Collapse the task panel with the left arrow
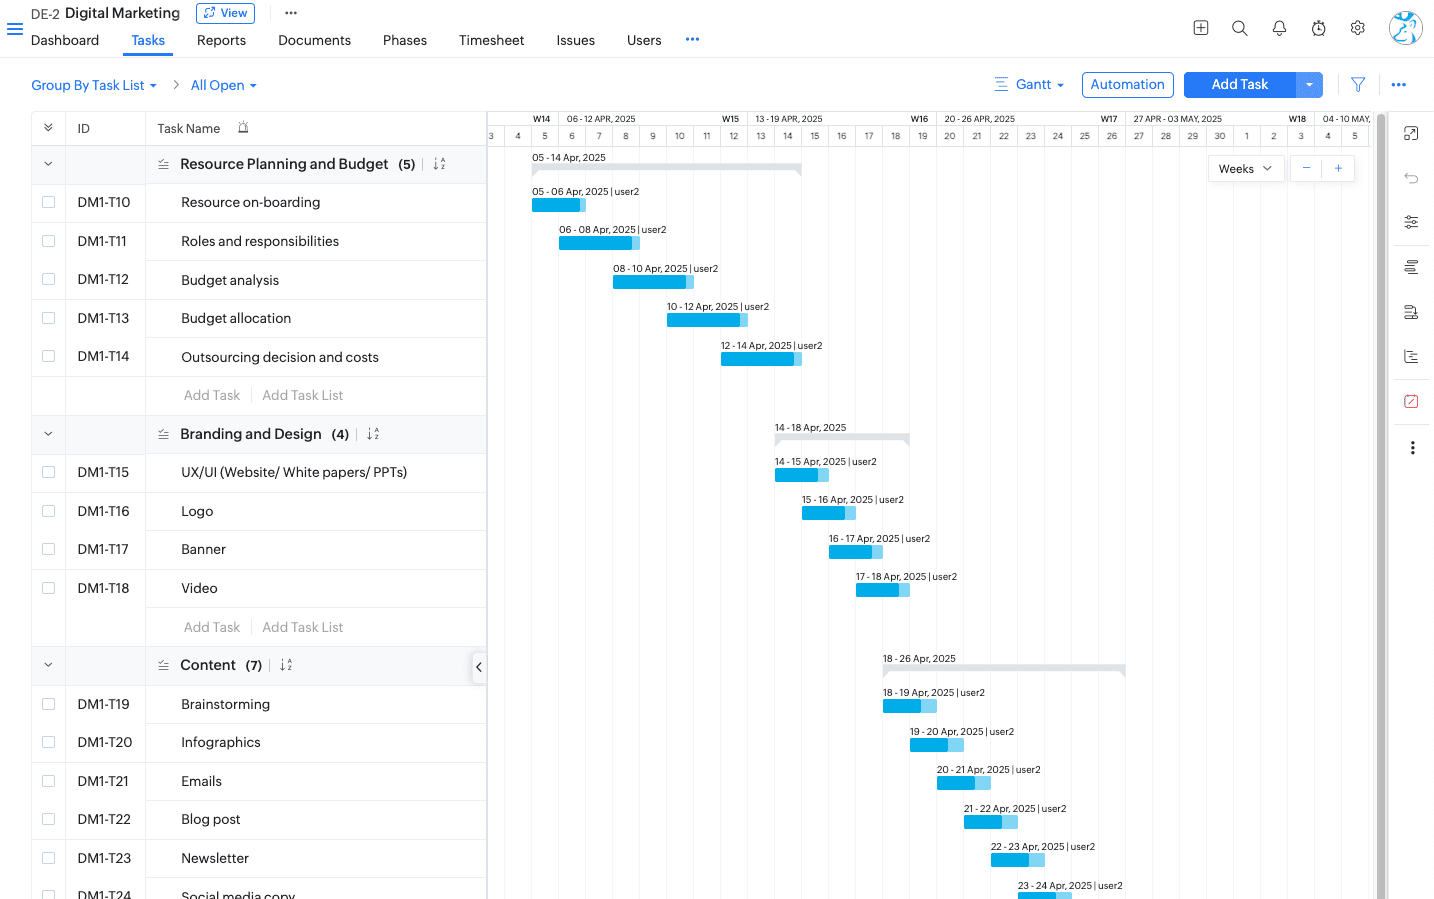The height and width of the screenshot is (899, 1434). click(479, 667)
